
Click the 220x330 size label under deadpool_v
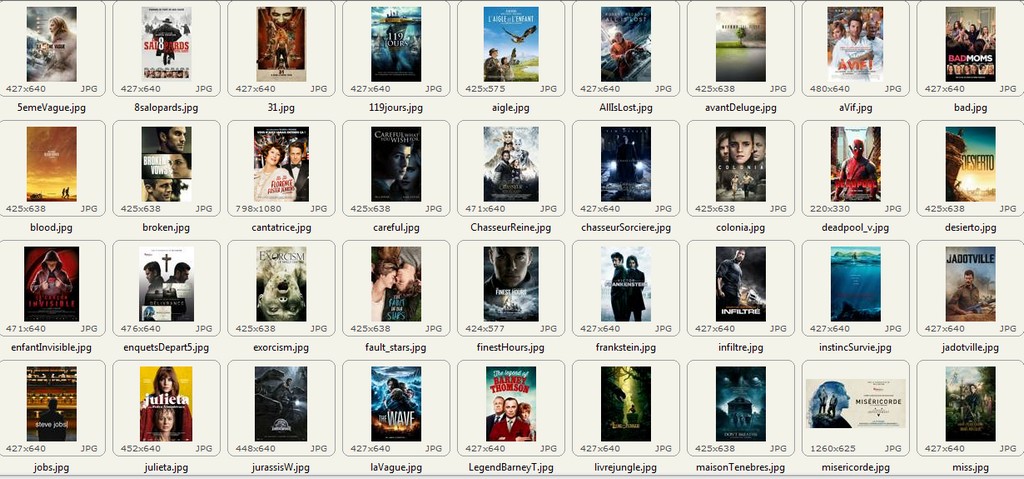click(830, 209)
